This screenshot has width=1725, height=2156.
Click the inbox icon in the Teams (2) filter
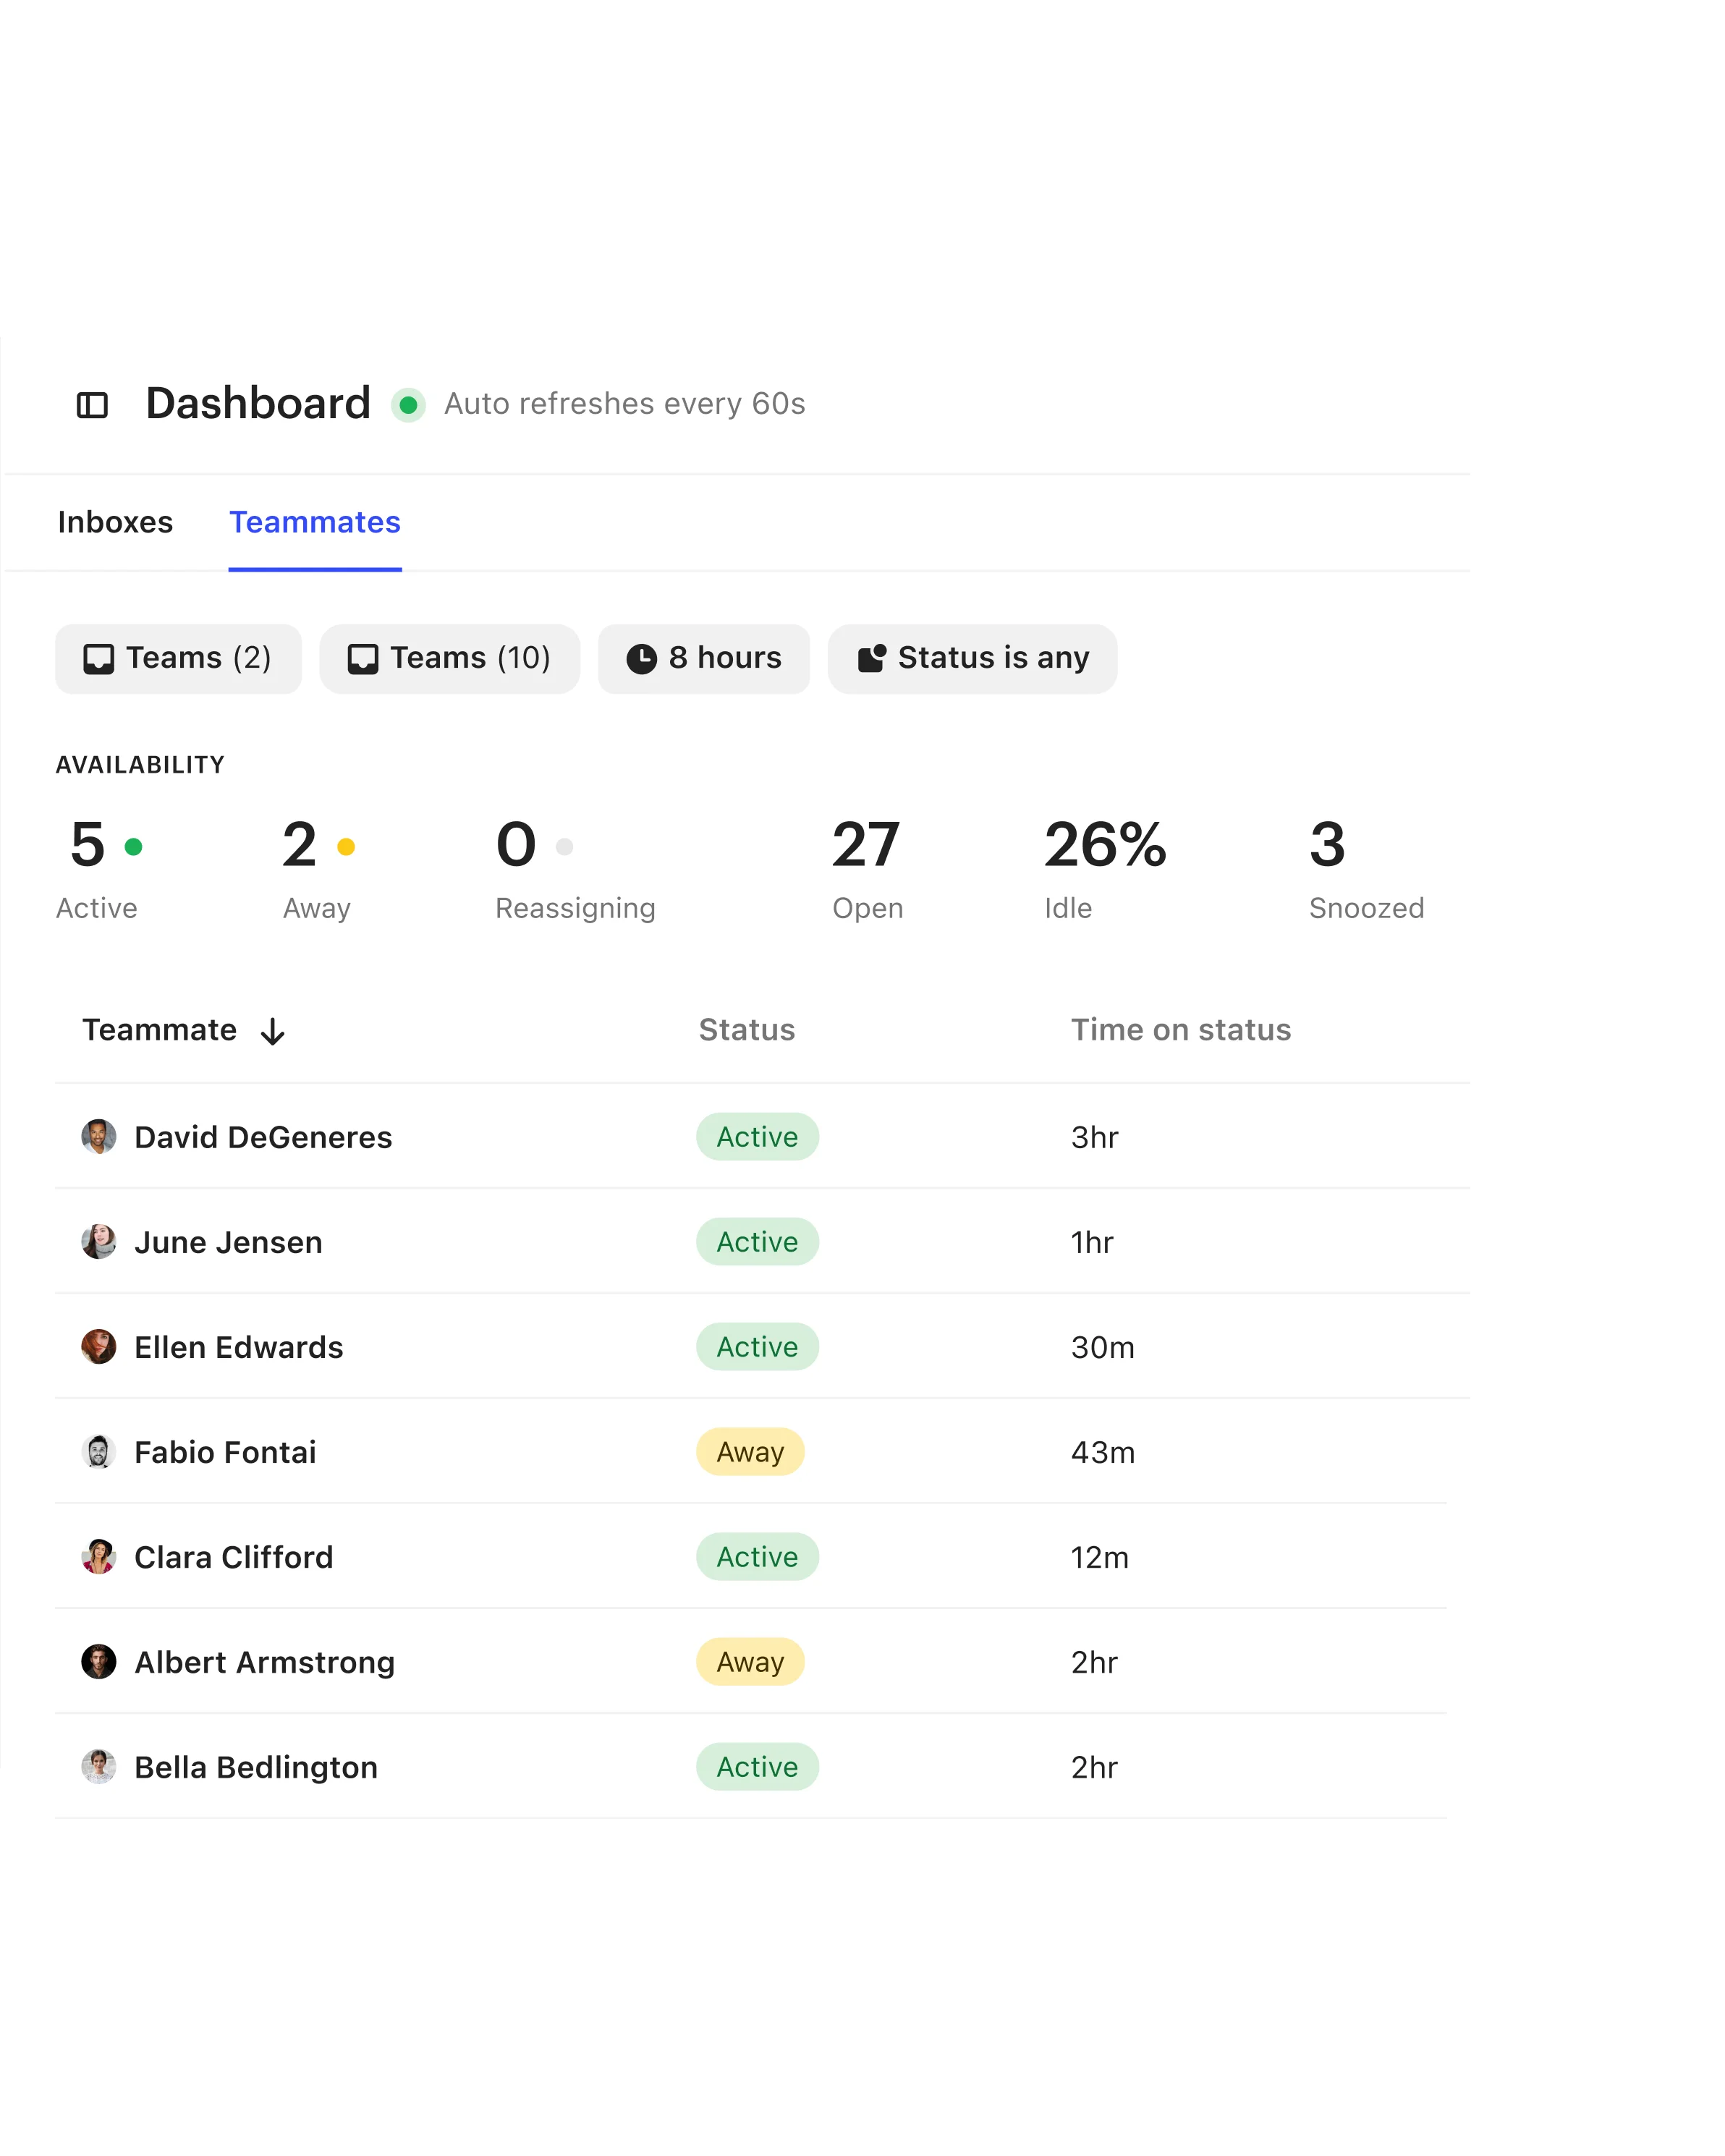(99, 658)
